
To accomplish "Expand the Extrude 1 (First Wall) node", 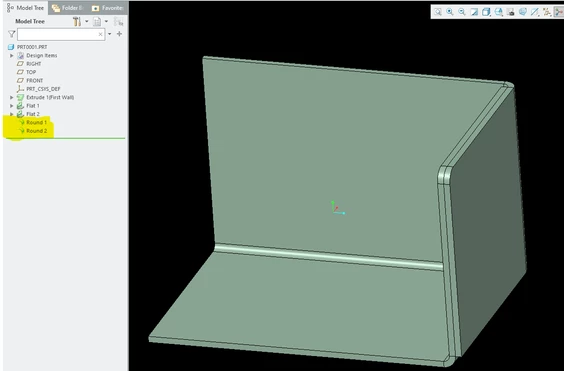I will coord(12,98).
